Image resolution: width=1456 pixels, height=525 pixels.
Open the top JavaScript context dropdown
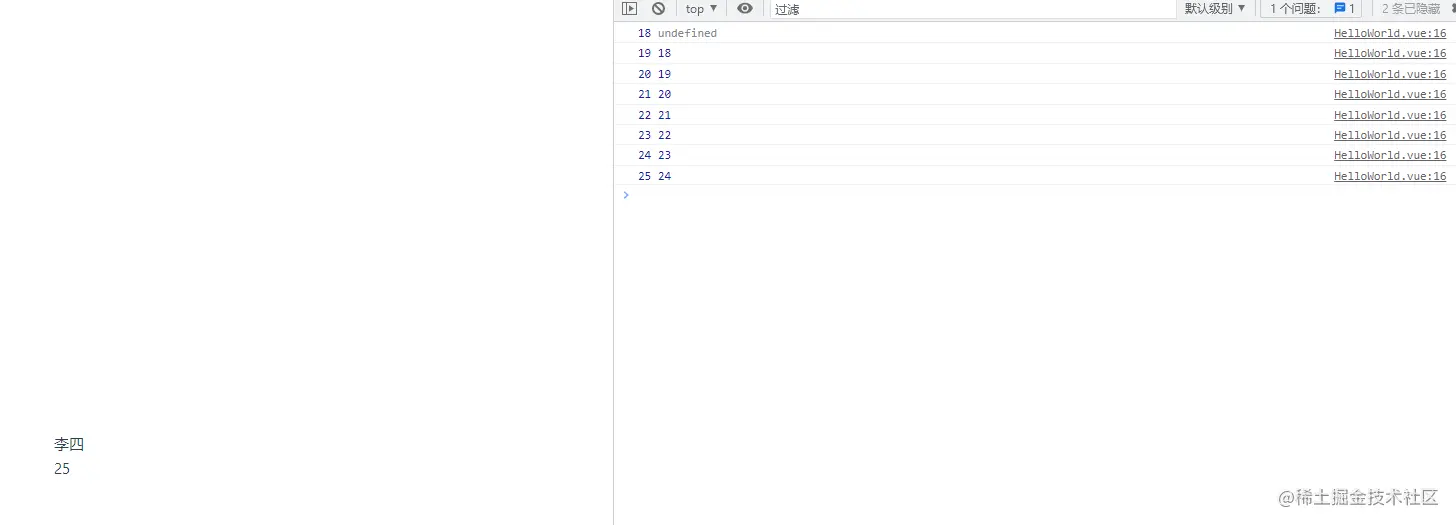coord(701,8)
